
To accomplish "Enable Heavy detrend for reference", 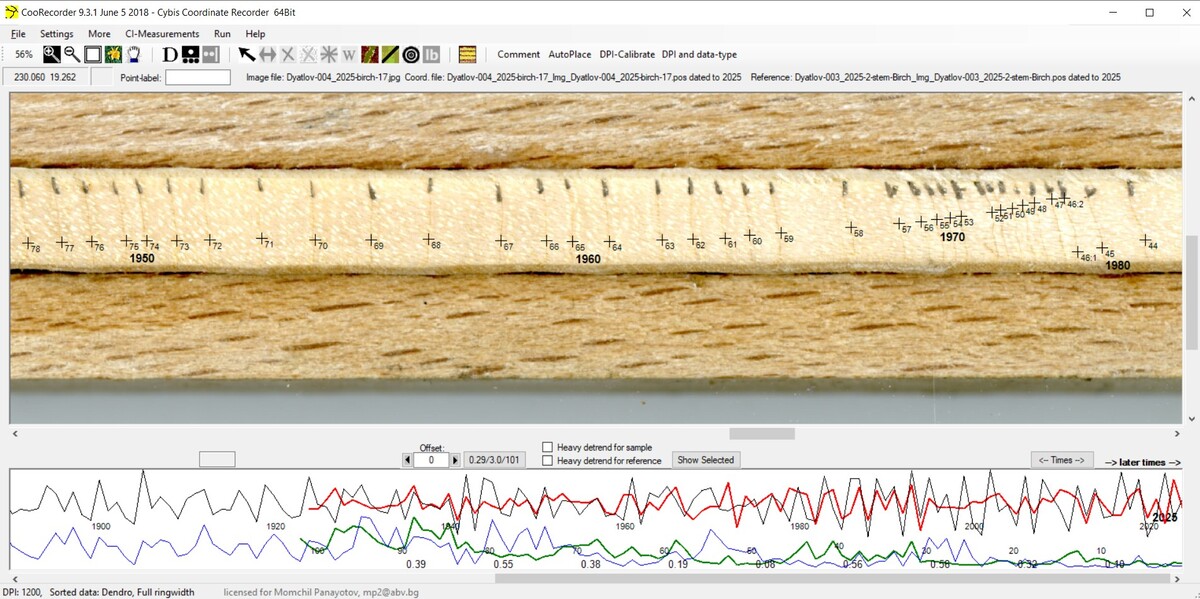I will tap(547, 461).
